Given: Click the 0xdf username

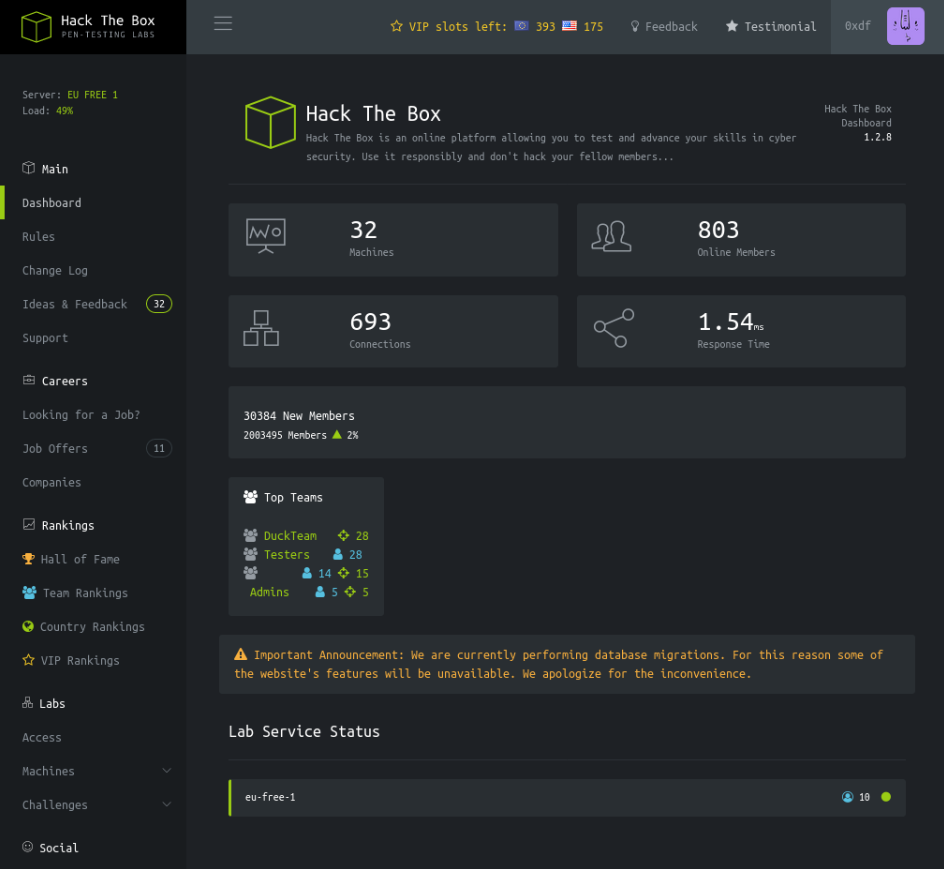Looking at the screenshot, I should pos(857,26).
